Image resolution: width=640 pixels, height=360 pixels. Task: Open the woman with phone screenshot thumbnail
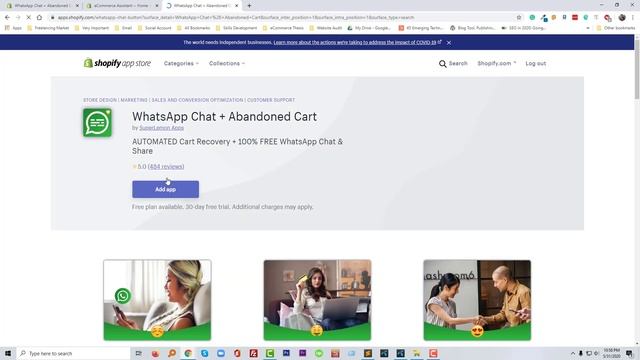[x=157, y=300]
